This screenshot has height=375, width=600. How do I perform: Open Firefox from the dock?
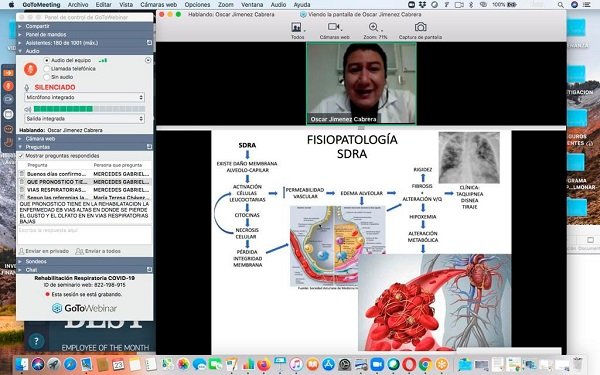(x=263, y=364)
